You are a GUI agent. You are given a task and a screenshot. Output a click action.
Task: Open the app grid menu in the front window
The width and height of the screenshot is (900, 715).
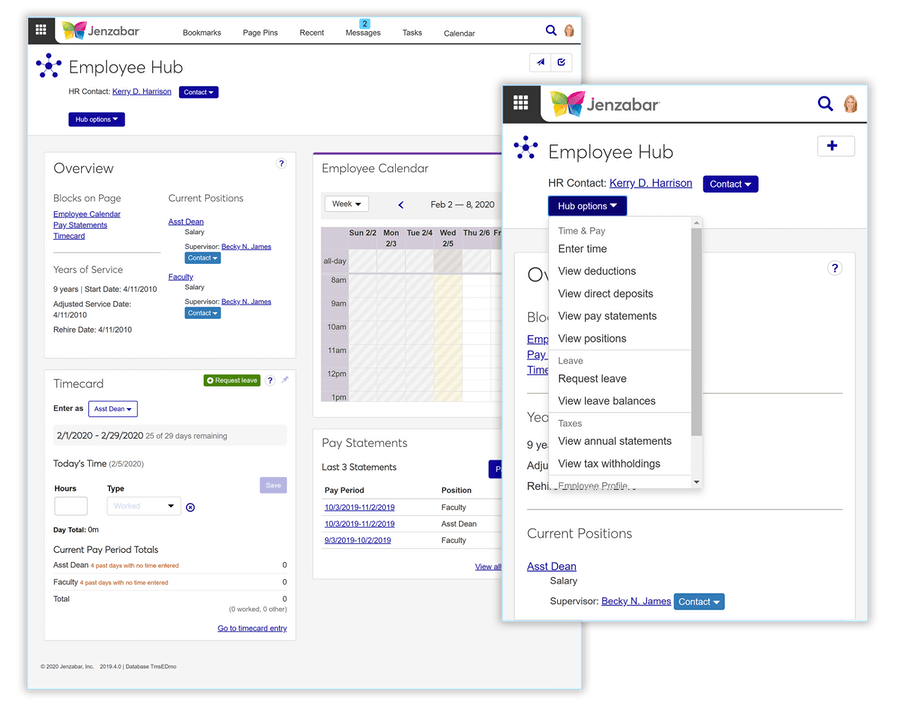tap(521, 103)
